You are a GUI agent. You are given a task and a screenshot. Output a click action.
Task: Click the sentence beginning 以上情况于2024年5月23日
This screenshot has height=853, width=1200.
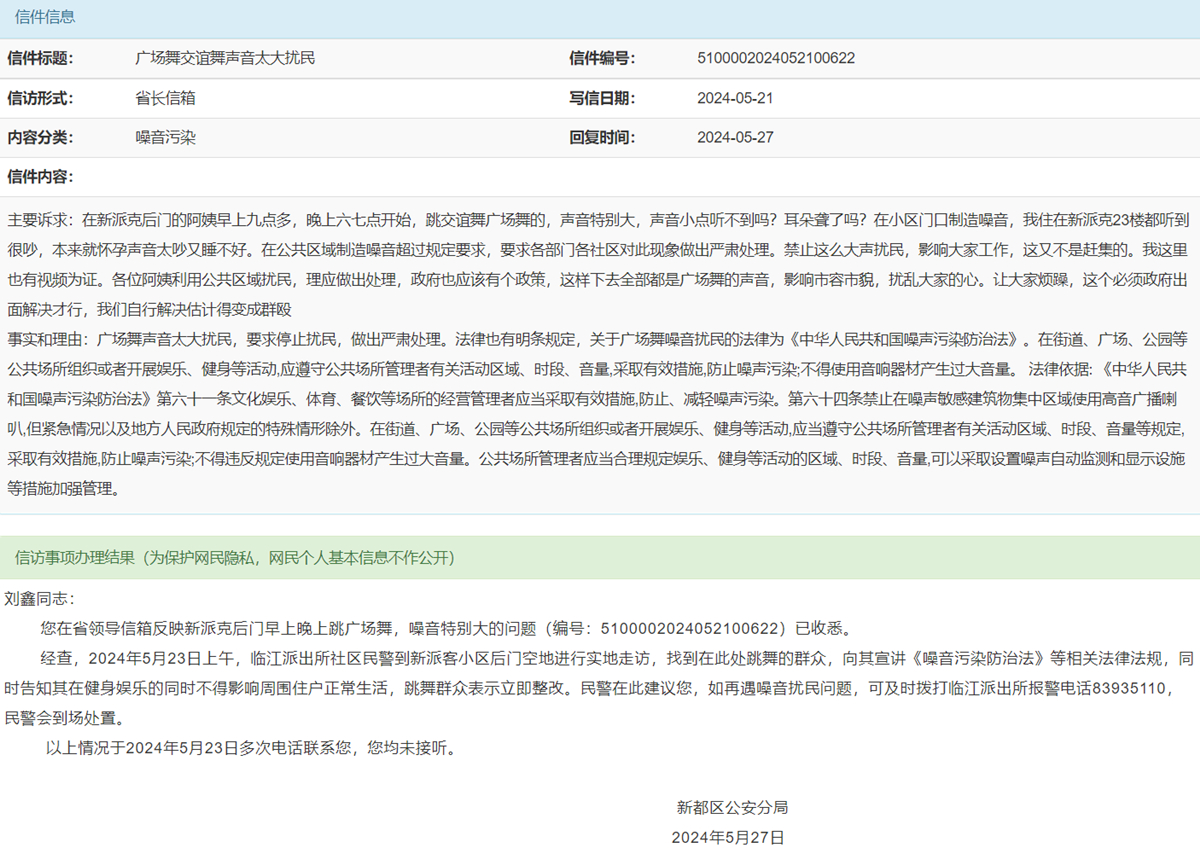point(251,747)
